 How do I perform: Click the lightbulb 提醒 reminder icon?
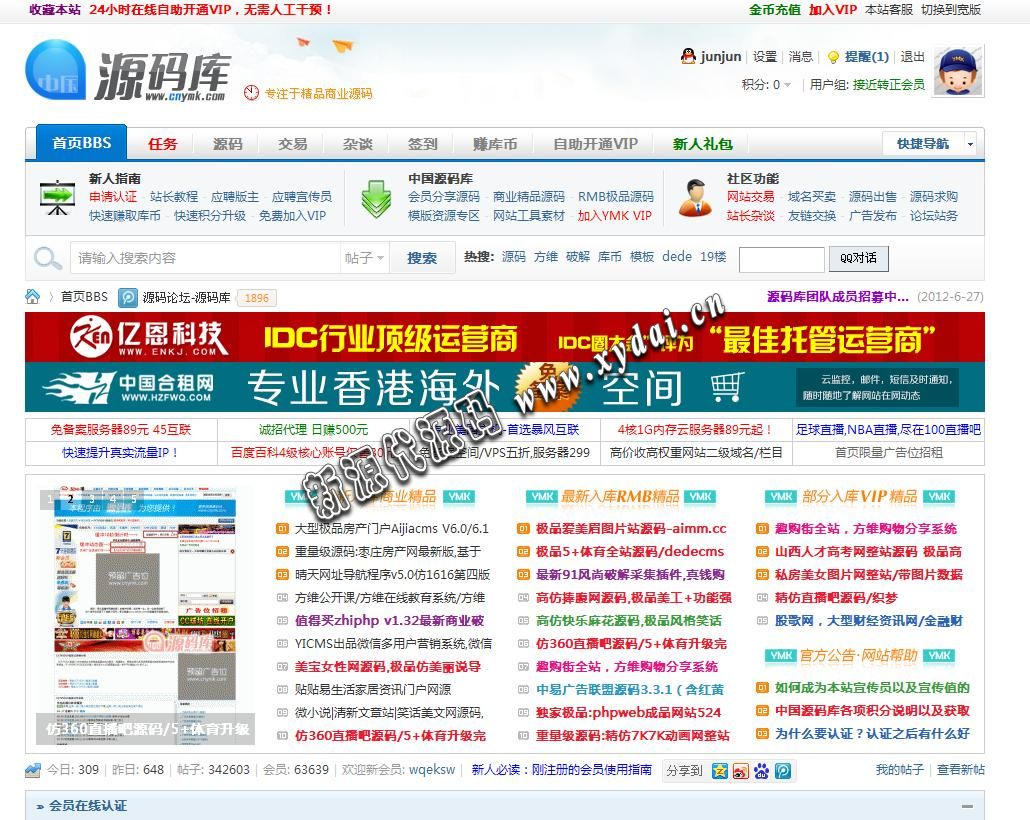[833, 57]
